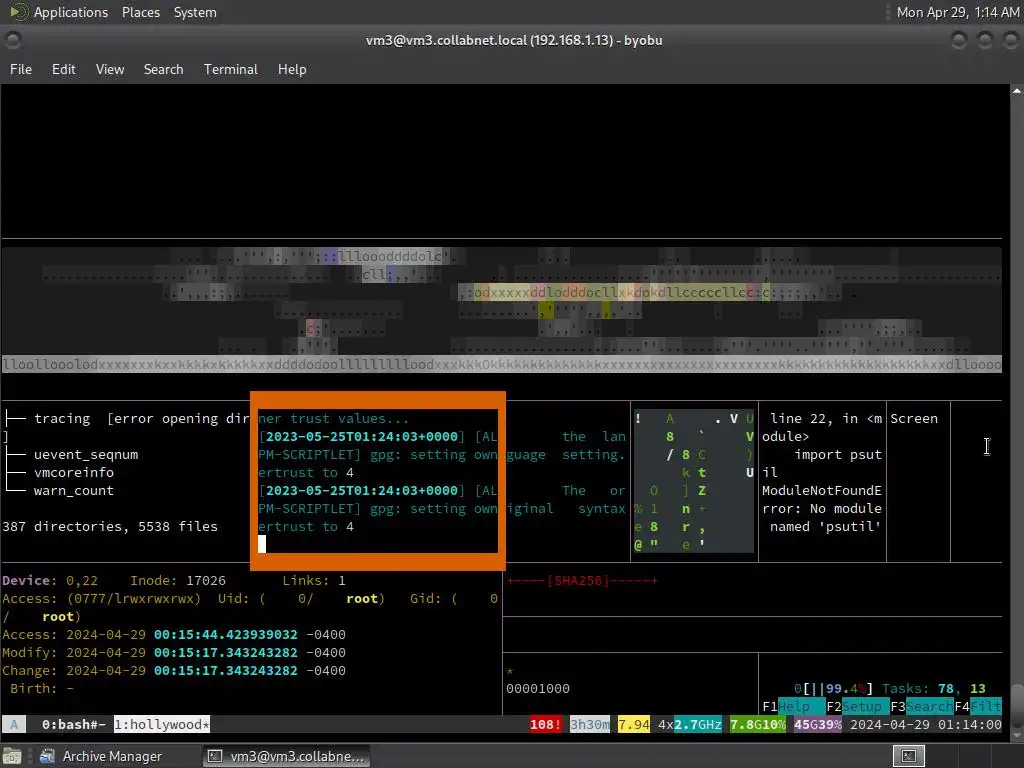Viewport: 1024px width, 768px height.
Task: Click the 'Links: 1' stat text
Action: [x=313, y=581]
